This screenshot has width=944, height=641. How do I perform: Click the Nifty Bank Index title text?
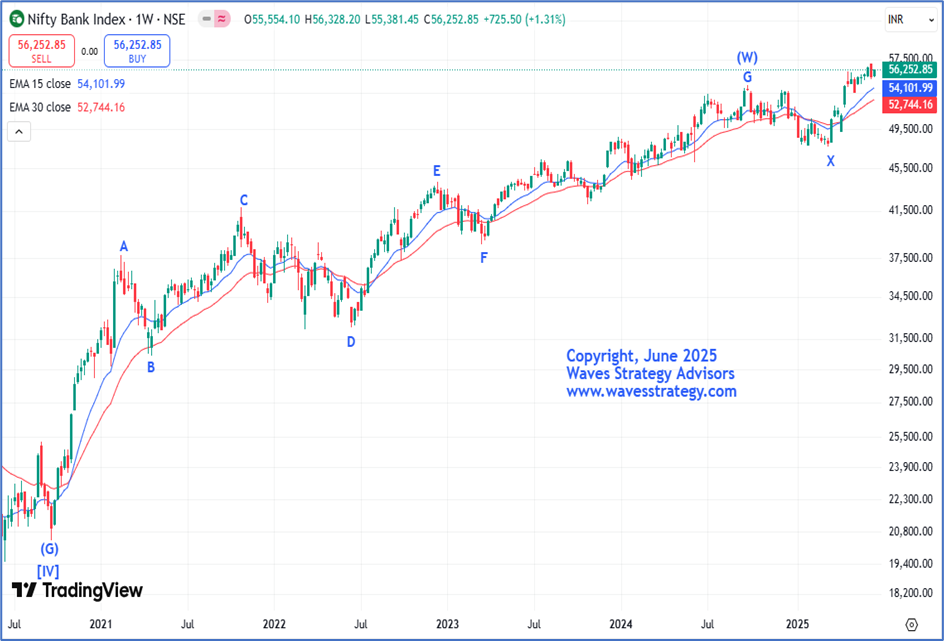coord(76,19)
